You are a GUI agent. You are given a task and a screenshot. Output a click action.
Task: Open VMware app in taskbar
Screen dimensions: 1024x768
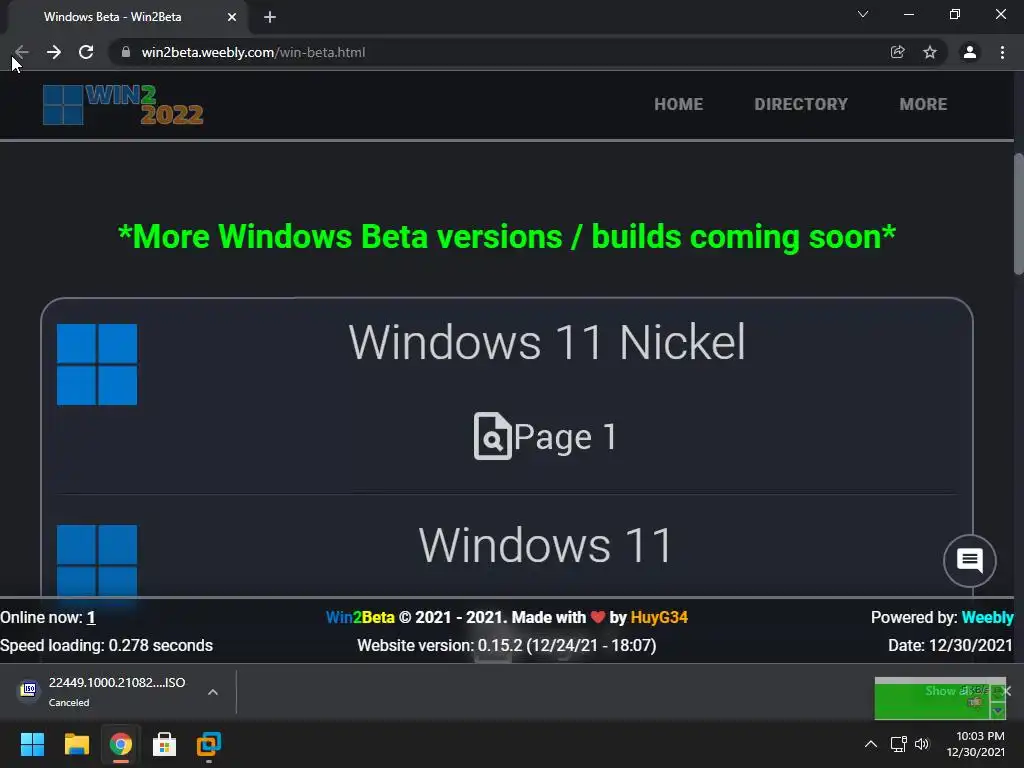209,744
